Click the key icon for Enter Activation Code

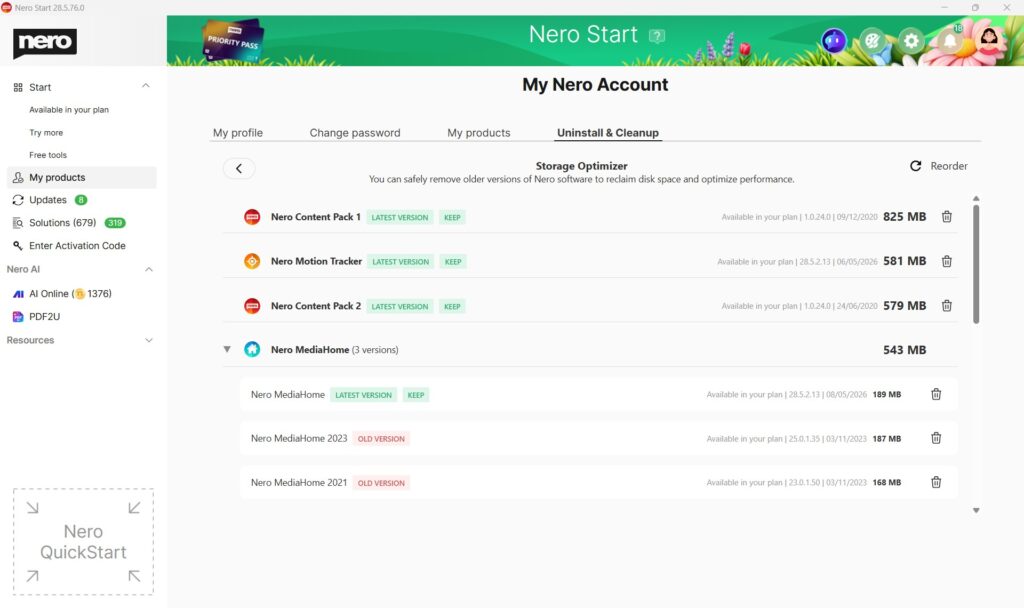18,246
